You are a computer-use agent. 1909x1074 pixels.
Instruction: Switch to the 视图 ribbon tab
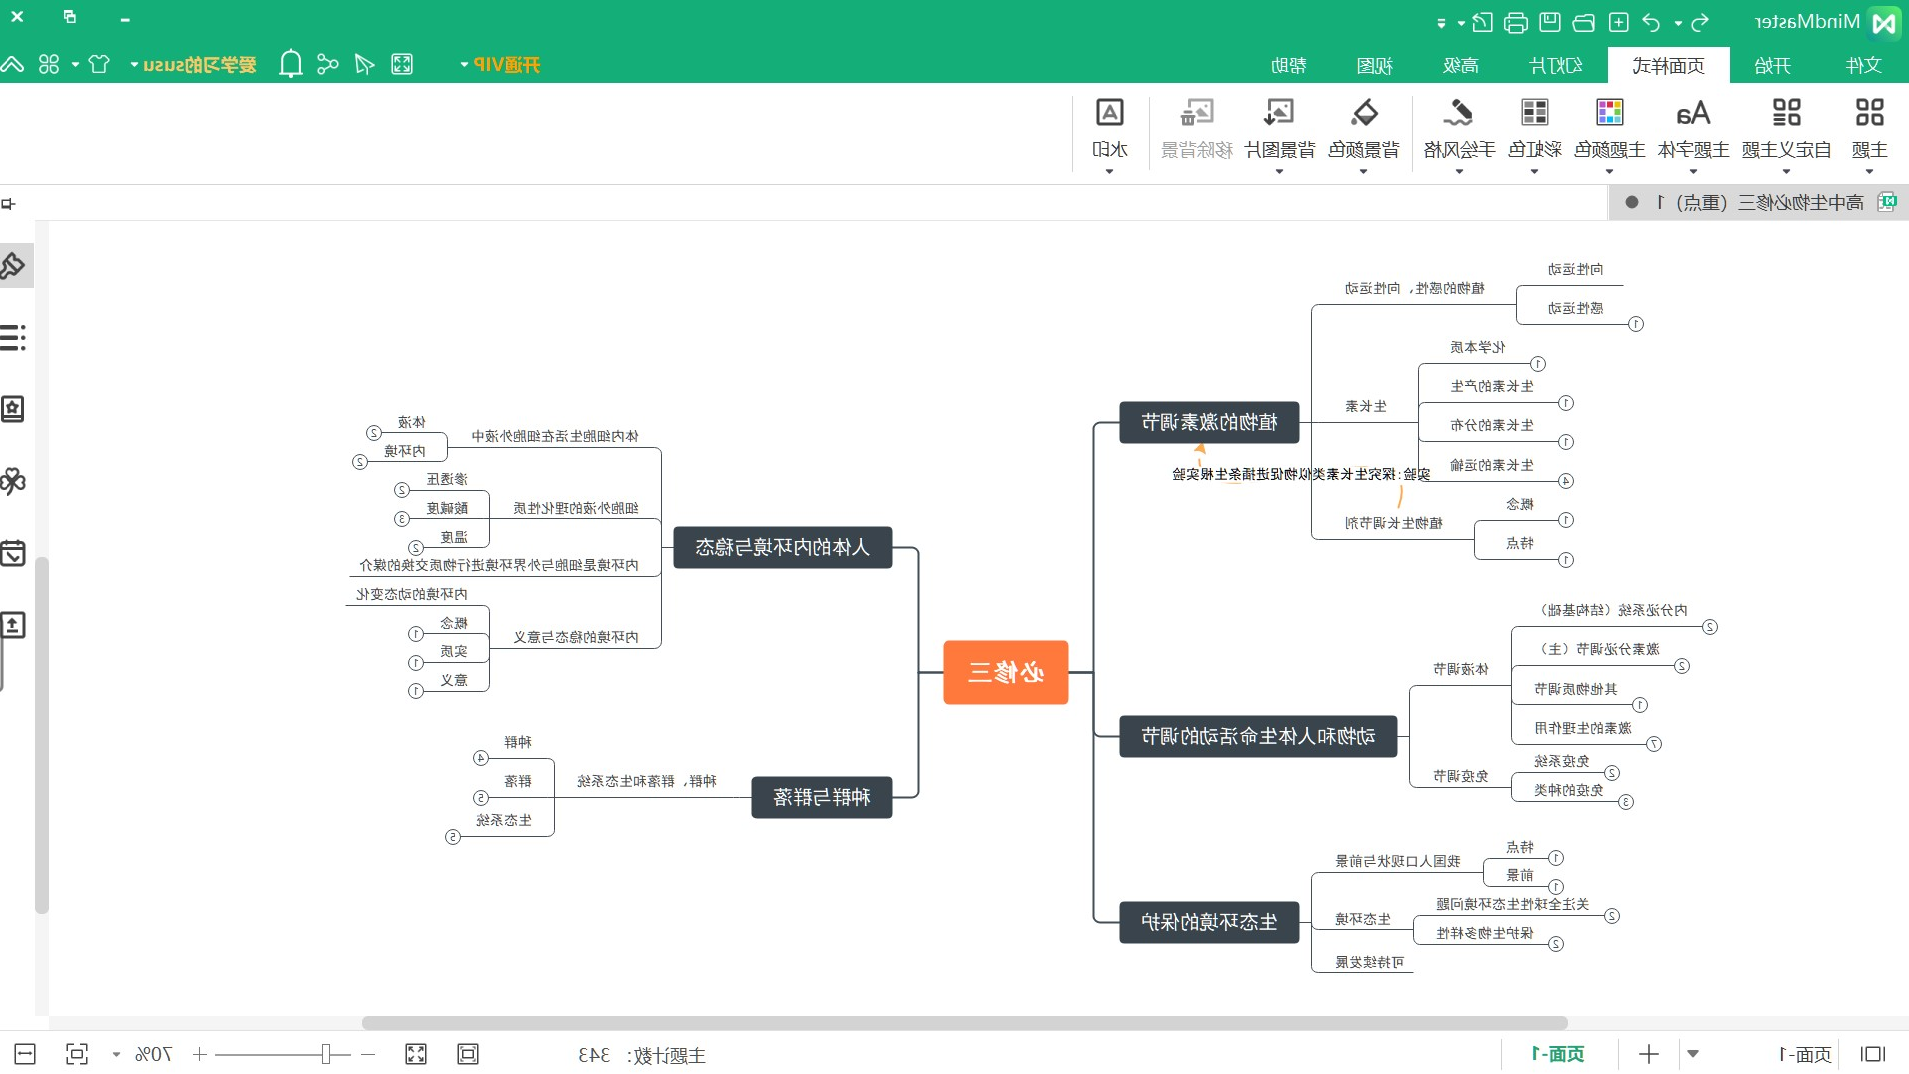pyautogui.click(x=1375, y=65)
